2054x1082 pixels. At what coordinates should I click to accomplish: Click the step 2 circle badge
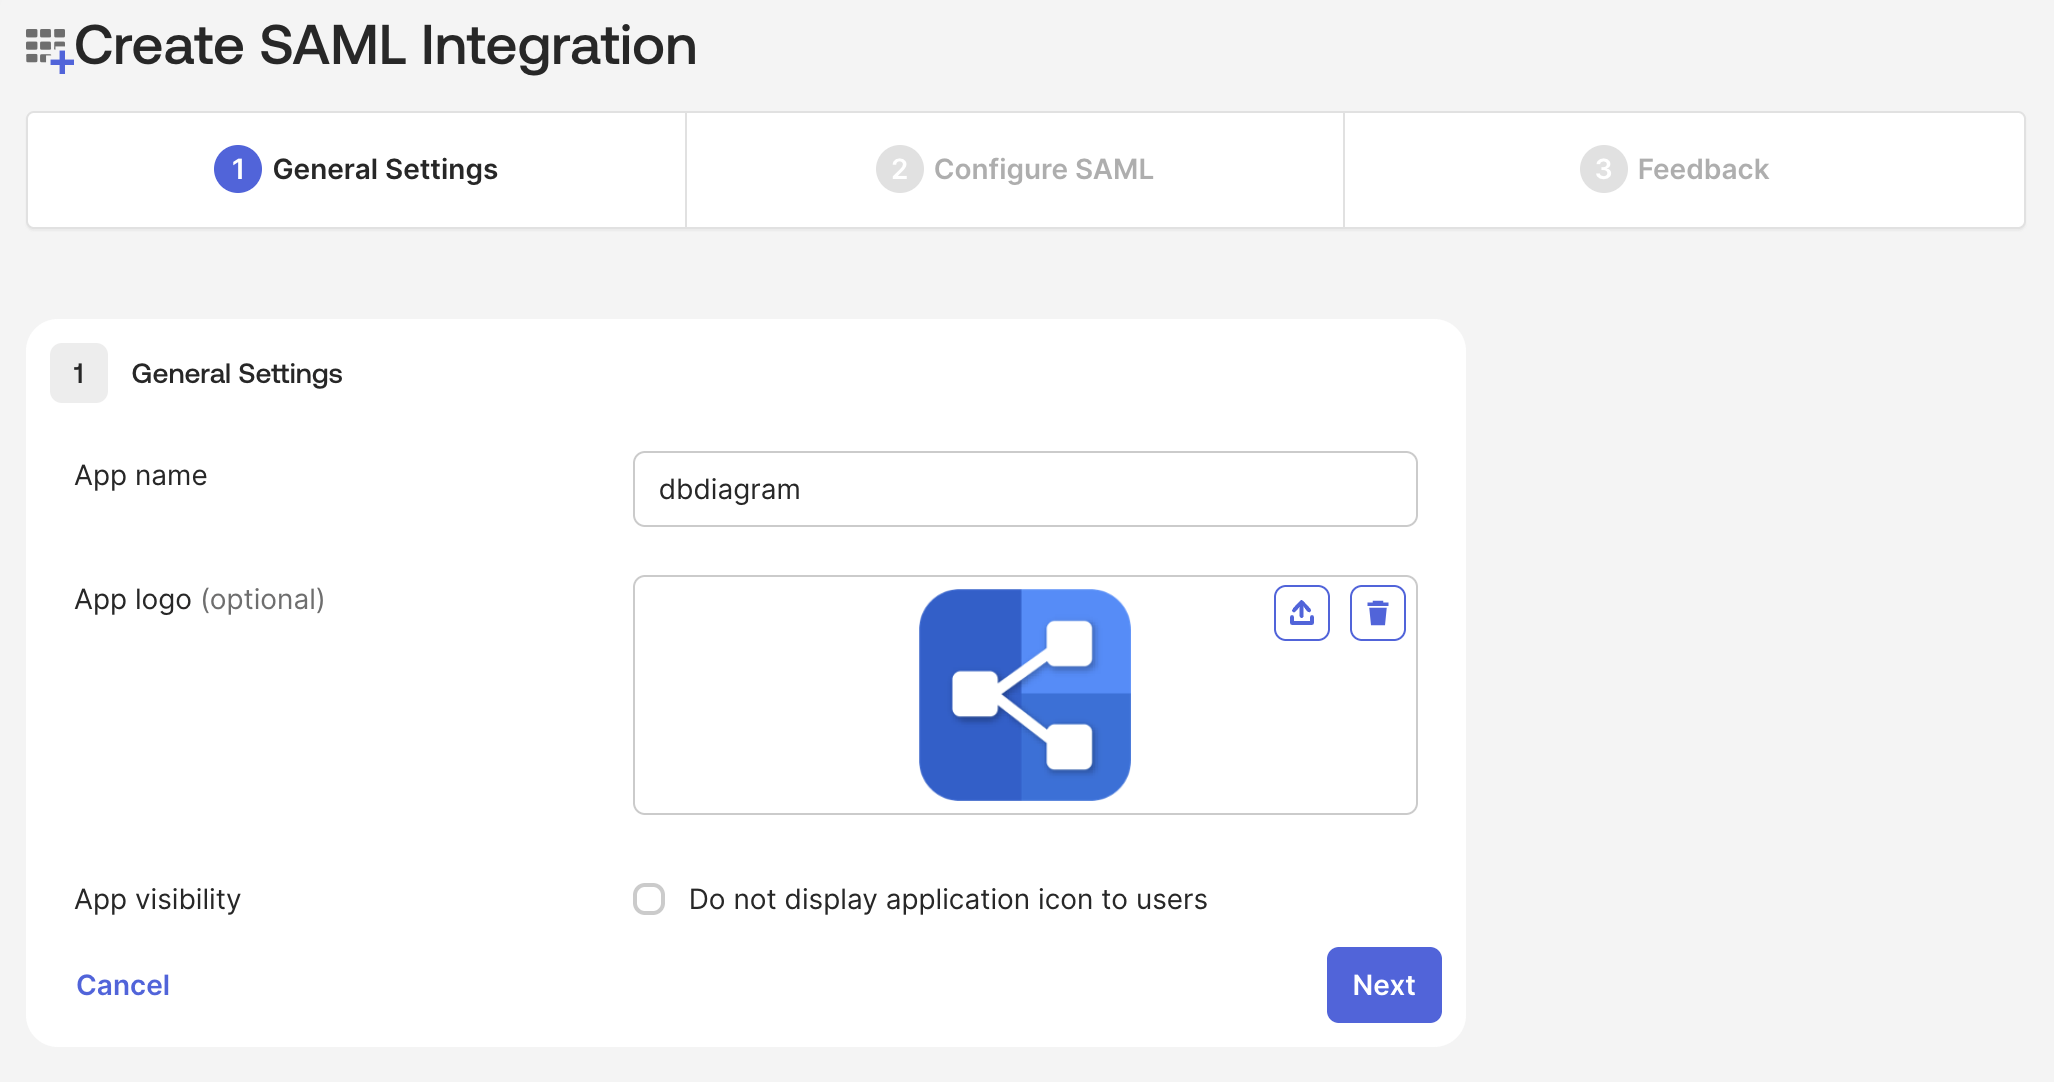point(899,169)
